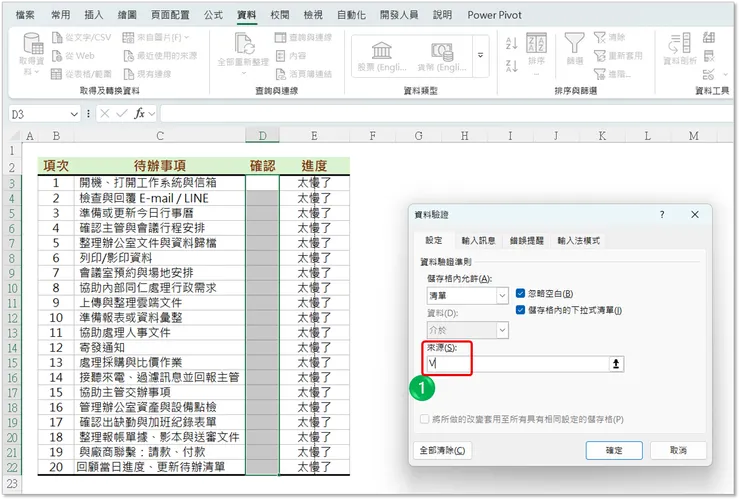Open 最近使用的來源 recent sources
Screen dimensions: 740x500
tap(160, 56)
